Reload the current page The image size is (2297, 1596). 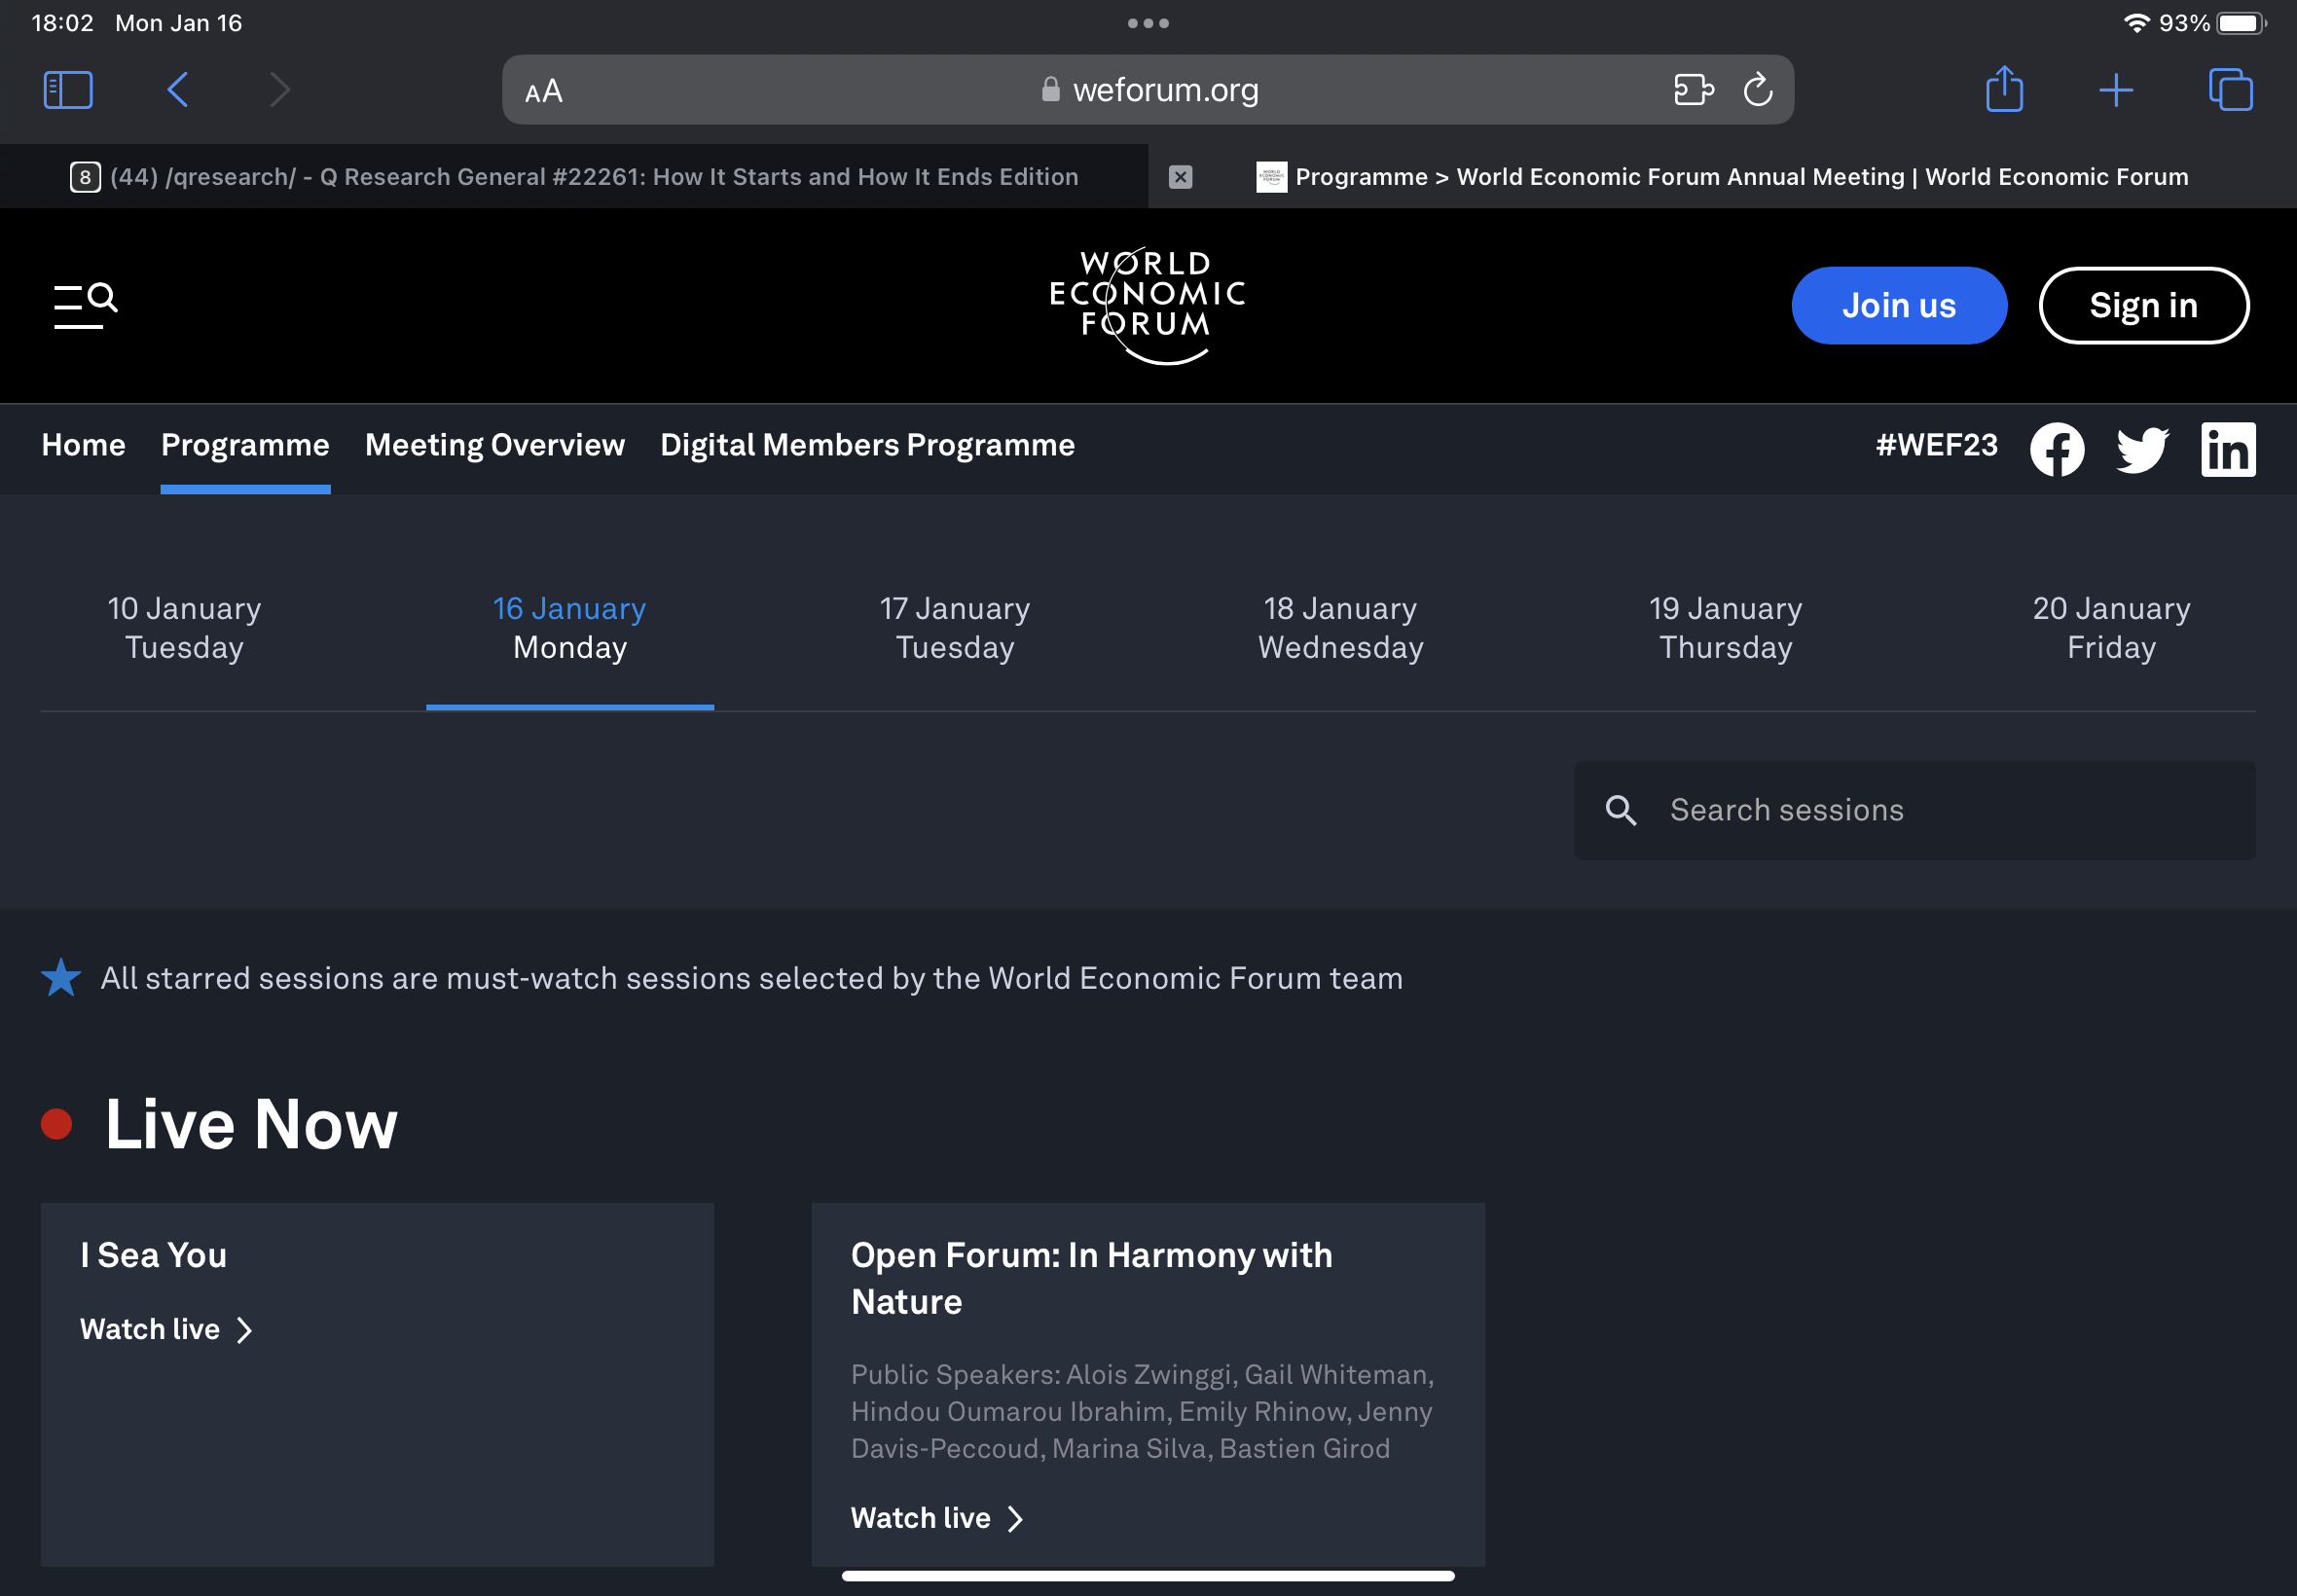[1758, 90]
